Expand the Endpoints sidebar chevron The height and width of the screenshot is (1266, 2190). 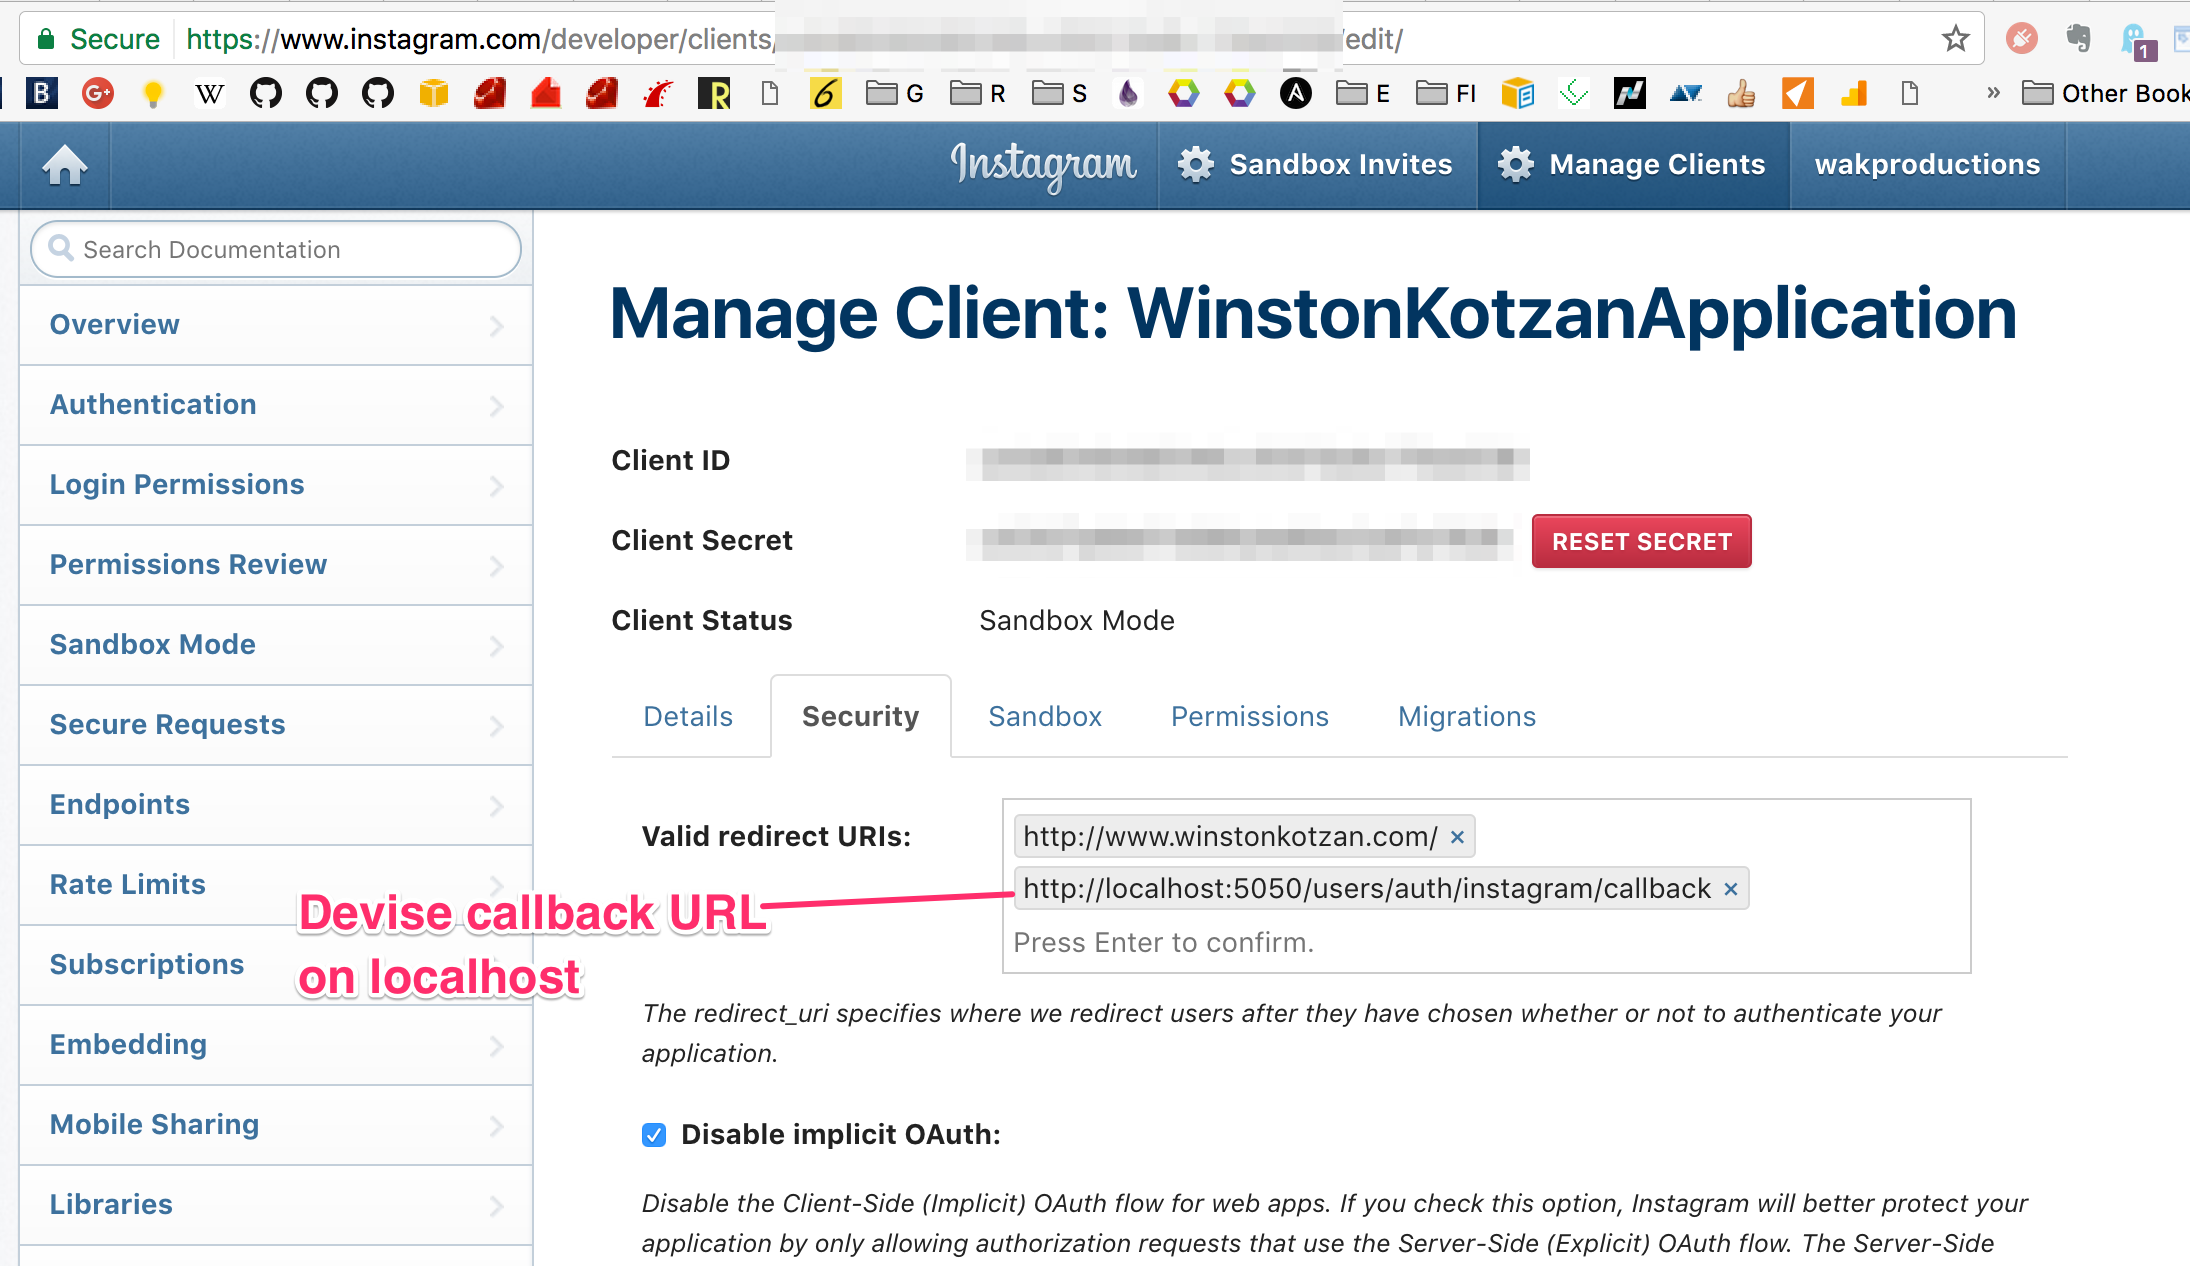click(496, 806)
